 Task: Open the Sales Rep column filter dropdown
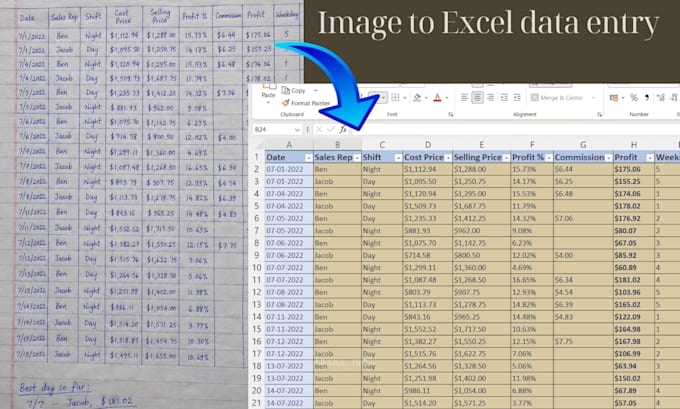(356, 158)
